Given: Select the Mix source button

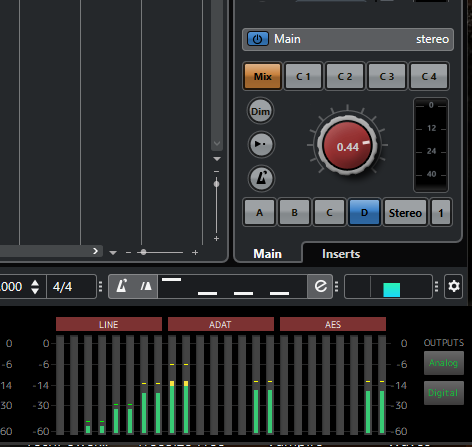Looking at the screenshot, I should (x=262, y=76).
